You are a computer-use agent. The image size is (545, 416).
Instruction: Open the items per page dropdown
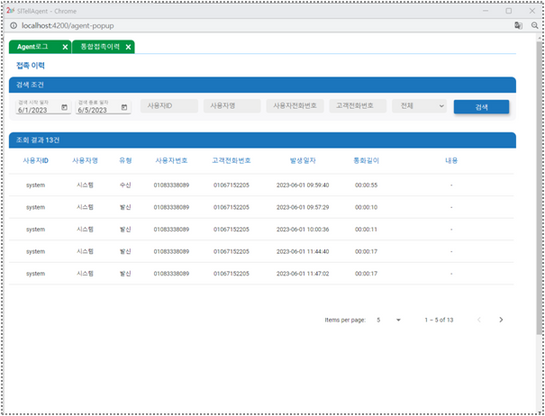coord(389,320)
